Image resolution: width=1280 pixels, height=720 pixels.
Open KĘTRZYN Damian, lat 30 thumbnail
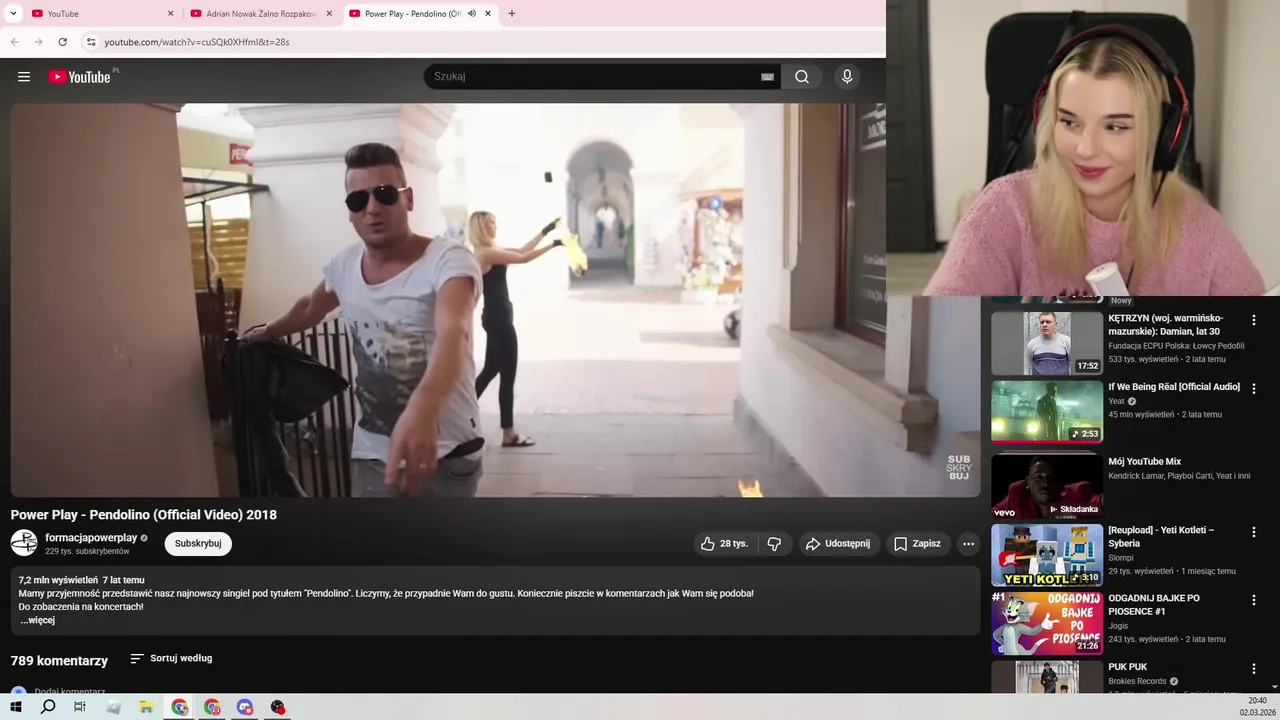(x=1047, y=343)
